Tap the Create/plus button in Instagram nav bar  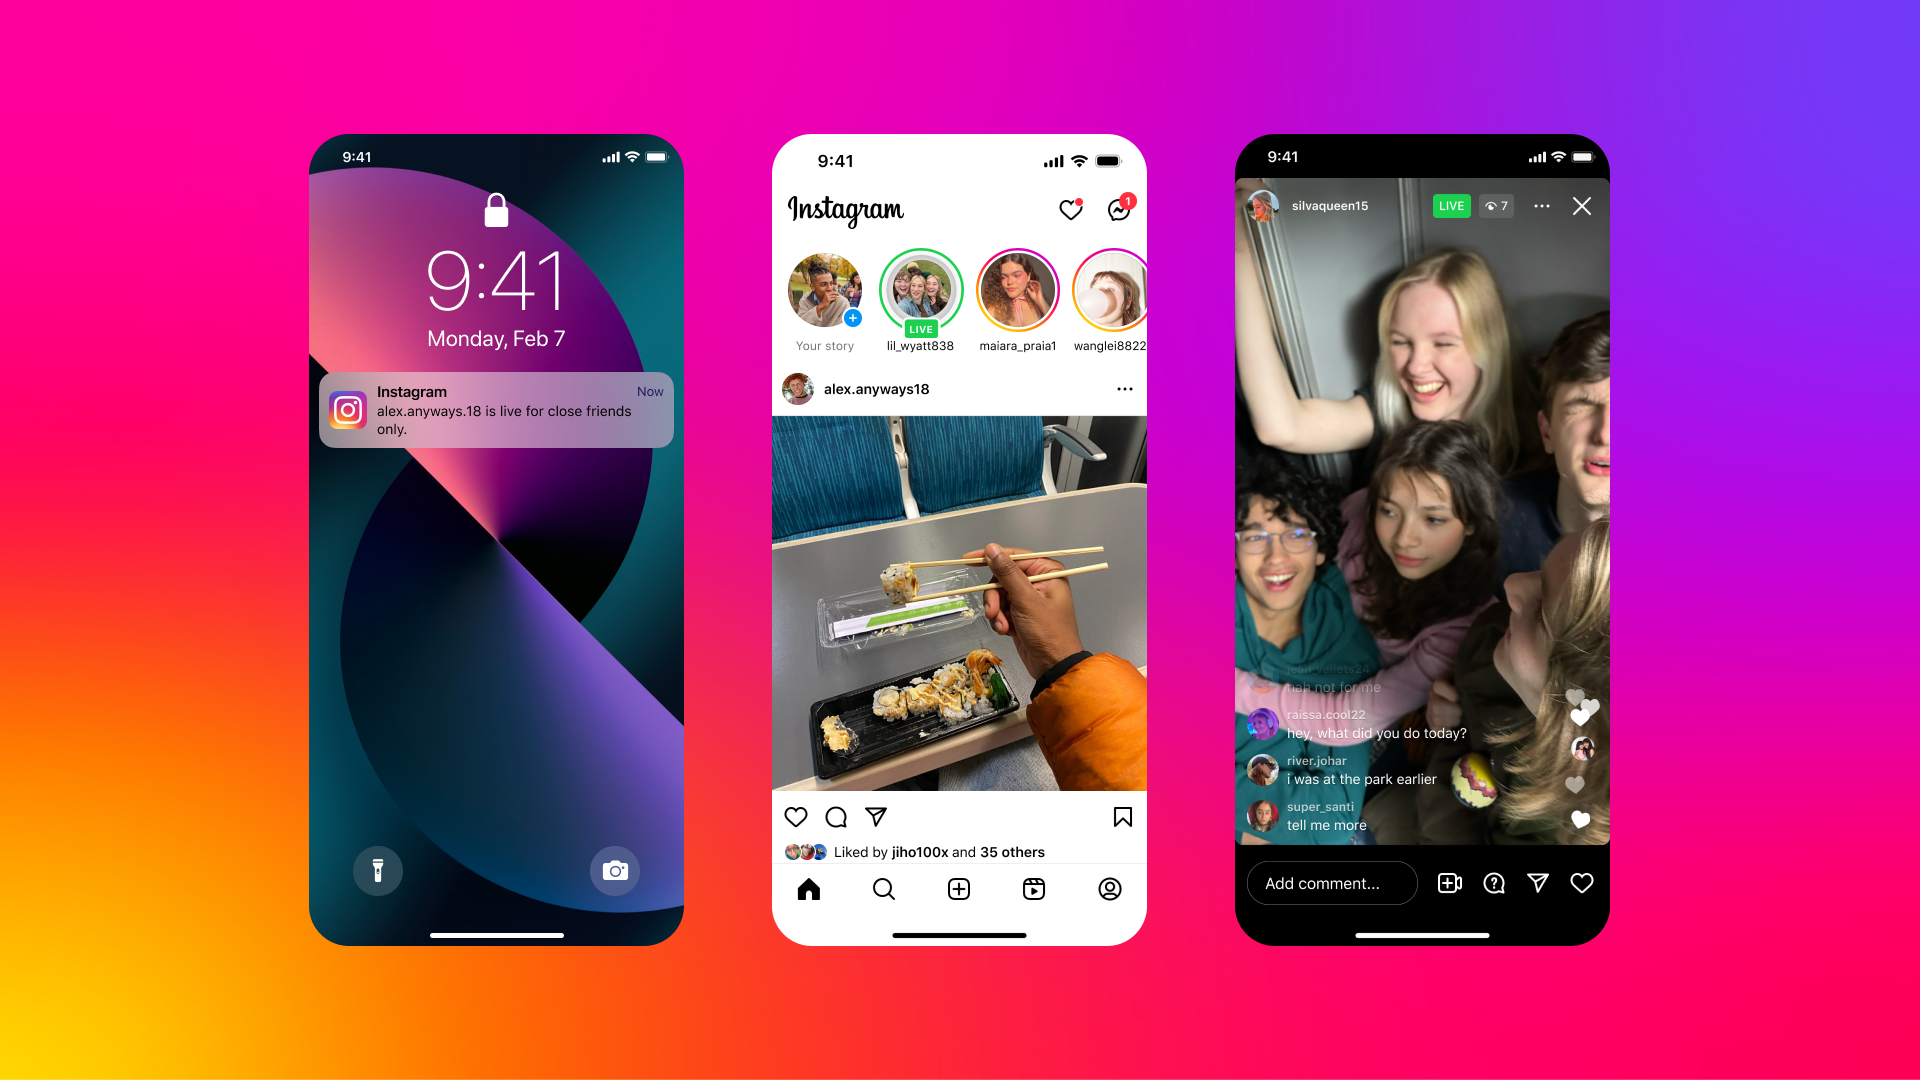(x=957, y=889)
